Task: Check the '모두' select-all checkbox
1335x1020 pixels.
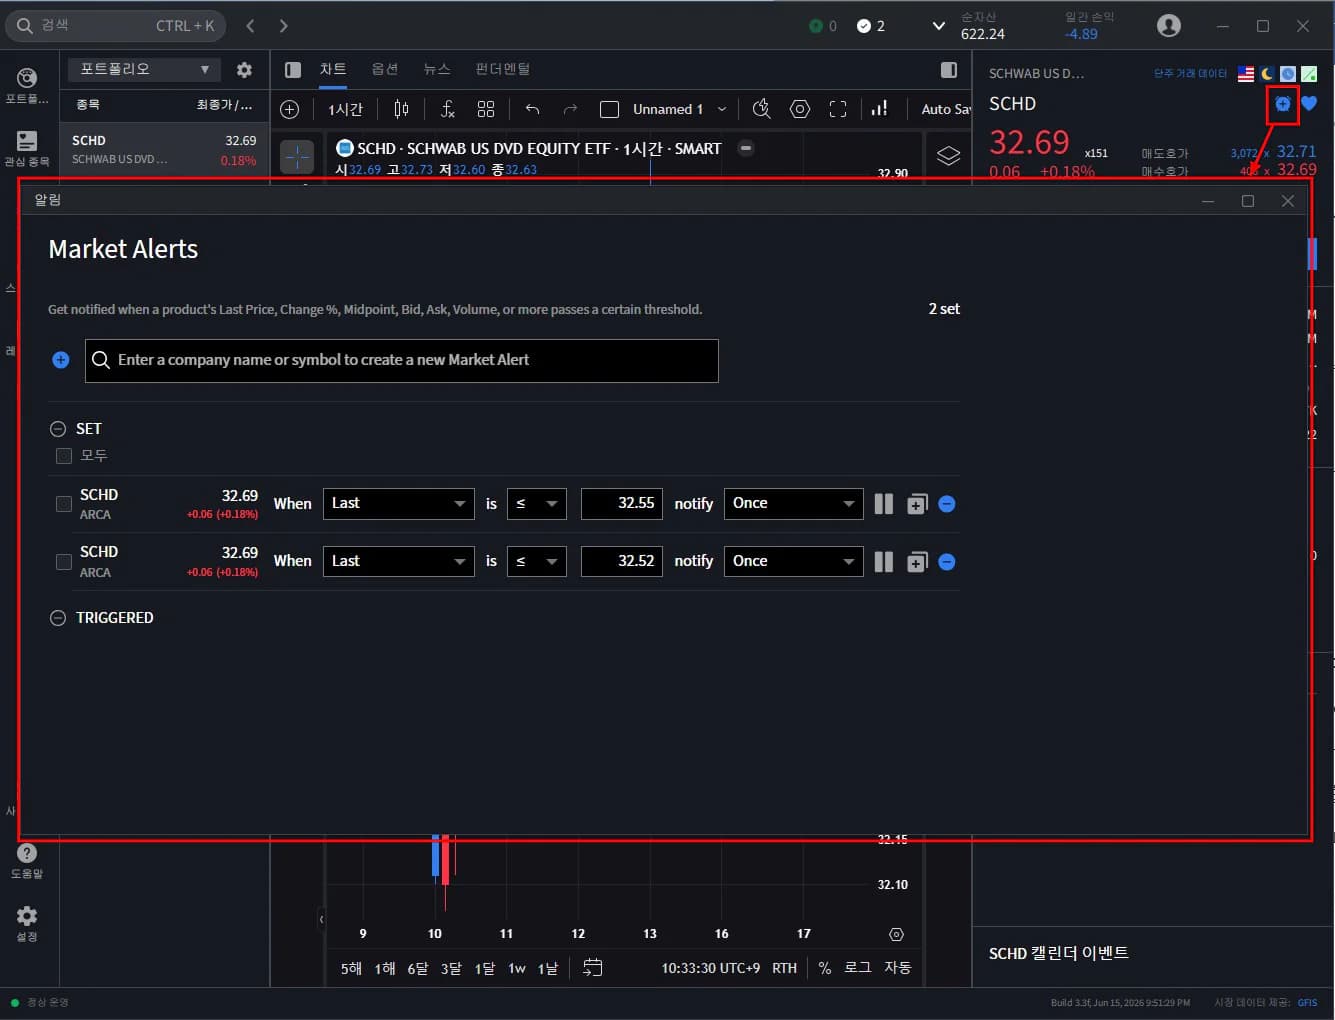Action: pos(64,456)
